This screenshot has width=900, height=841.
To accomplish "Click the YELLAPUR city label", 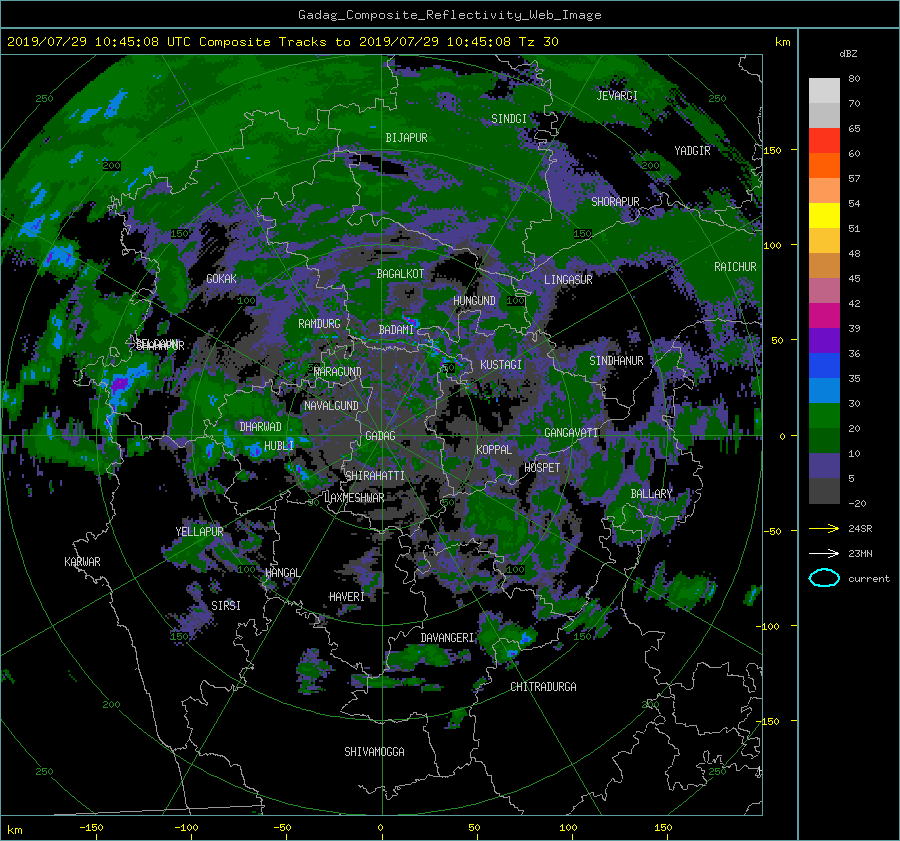I will (x=199, y=532).
